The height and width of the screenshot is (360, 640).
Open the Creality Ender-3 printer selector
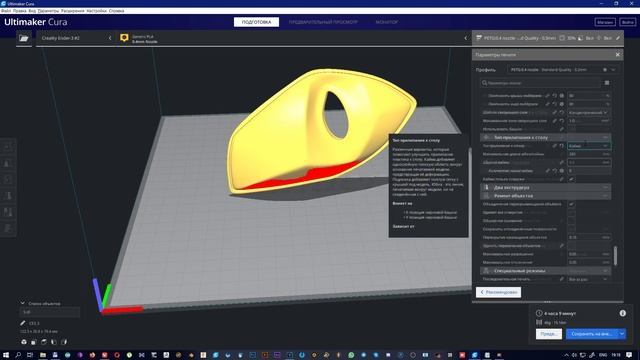[x=76, y=38]
